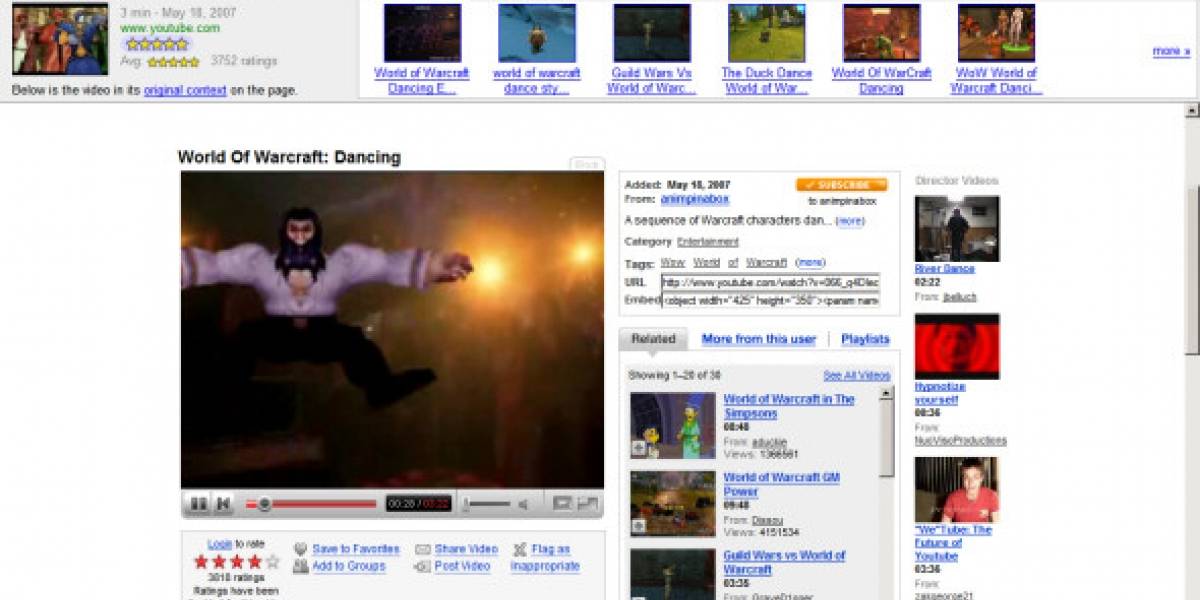
Task: Open the Share Video link
Action: (x=466, y=549)
